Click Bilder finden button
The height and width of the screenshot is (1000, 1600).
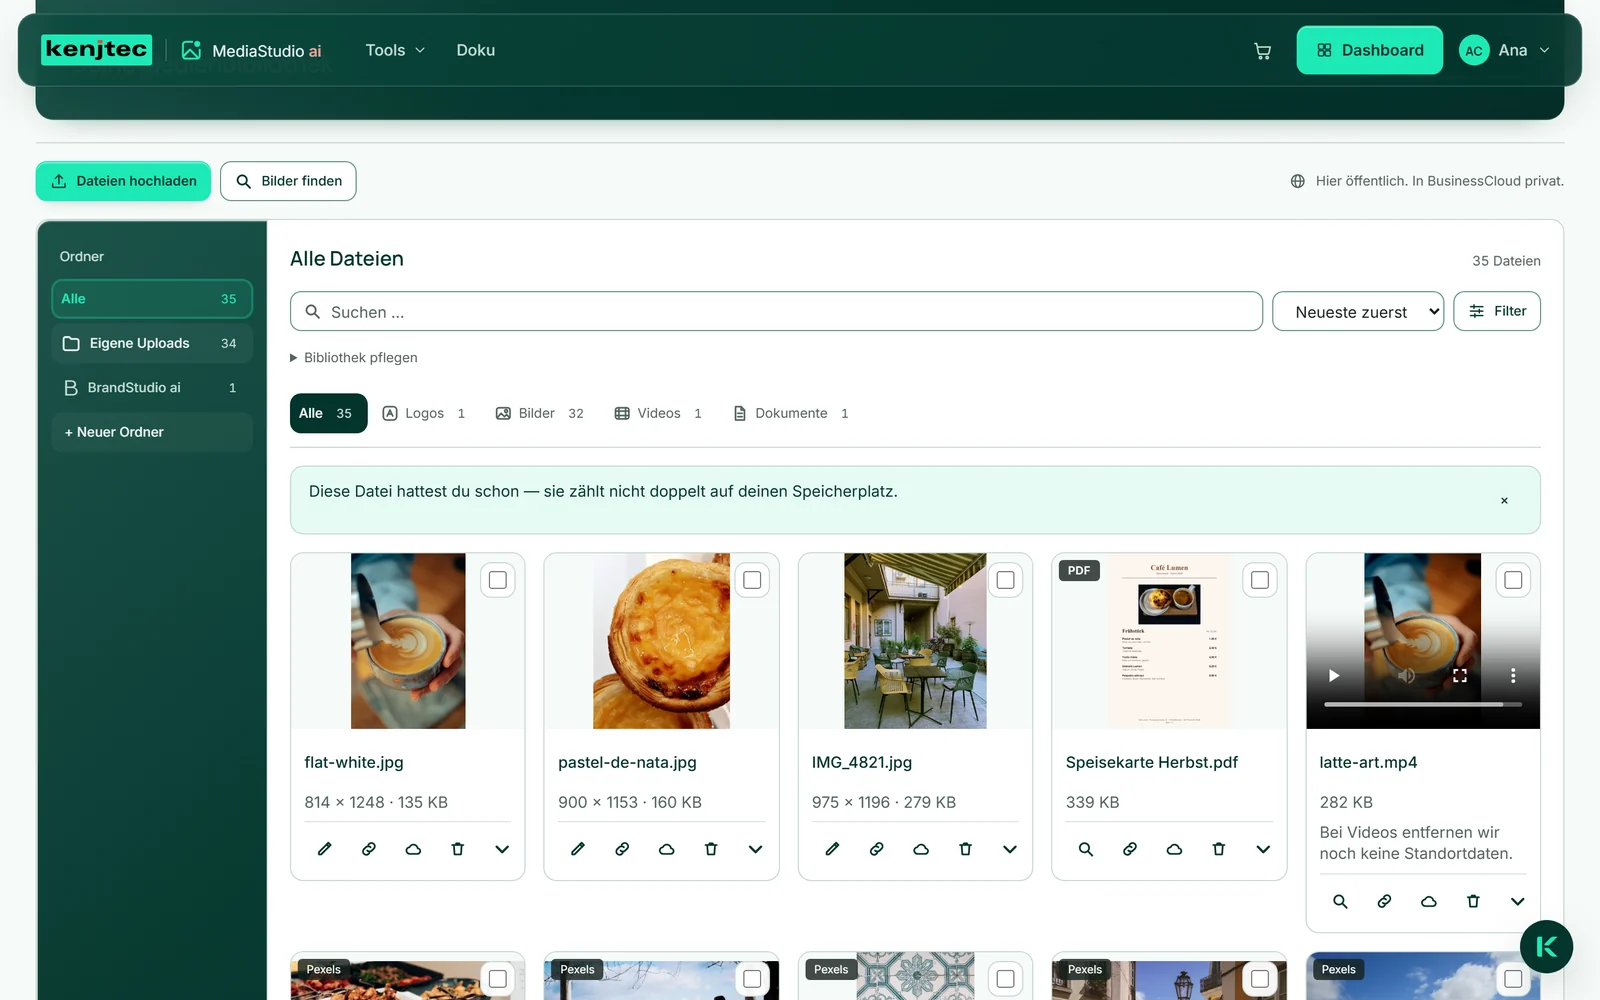pyautogui.click(x=288, y=181)
